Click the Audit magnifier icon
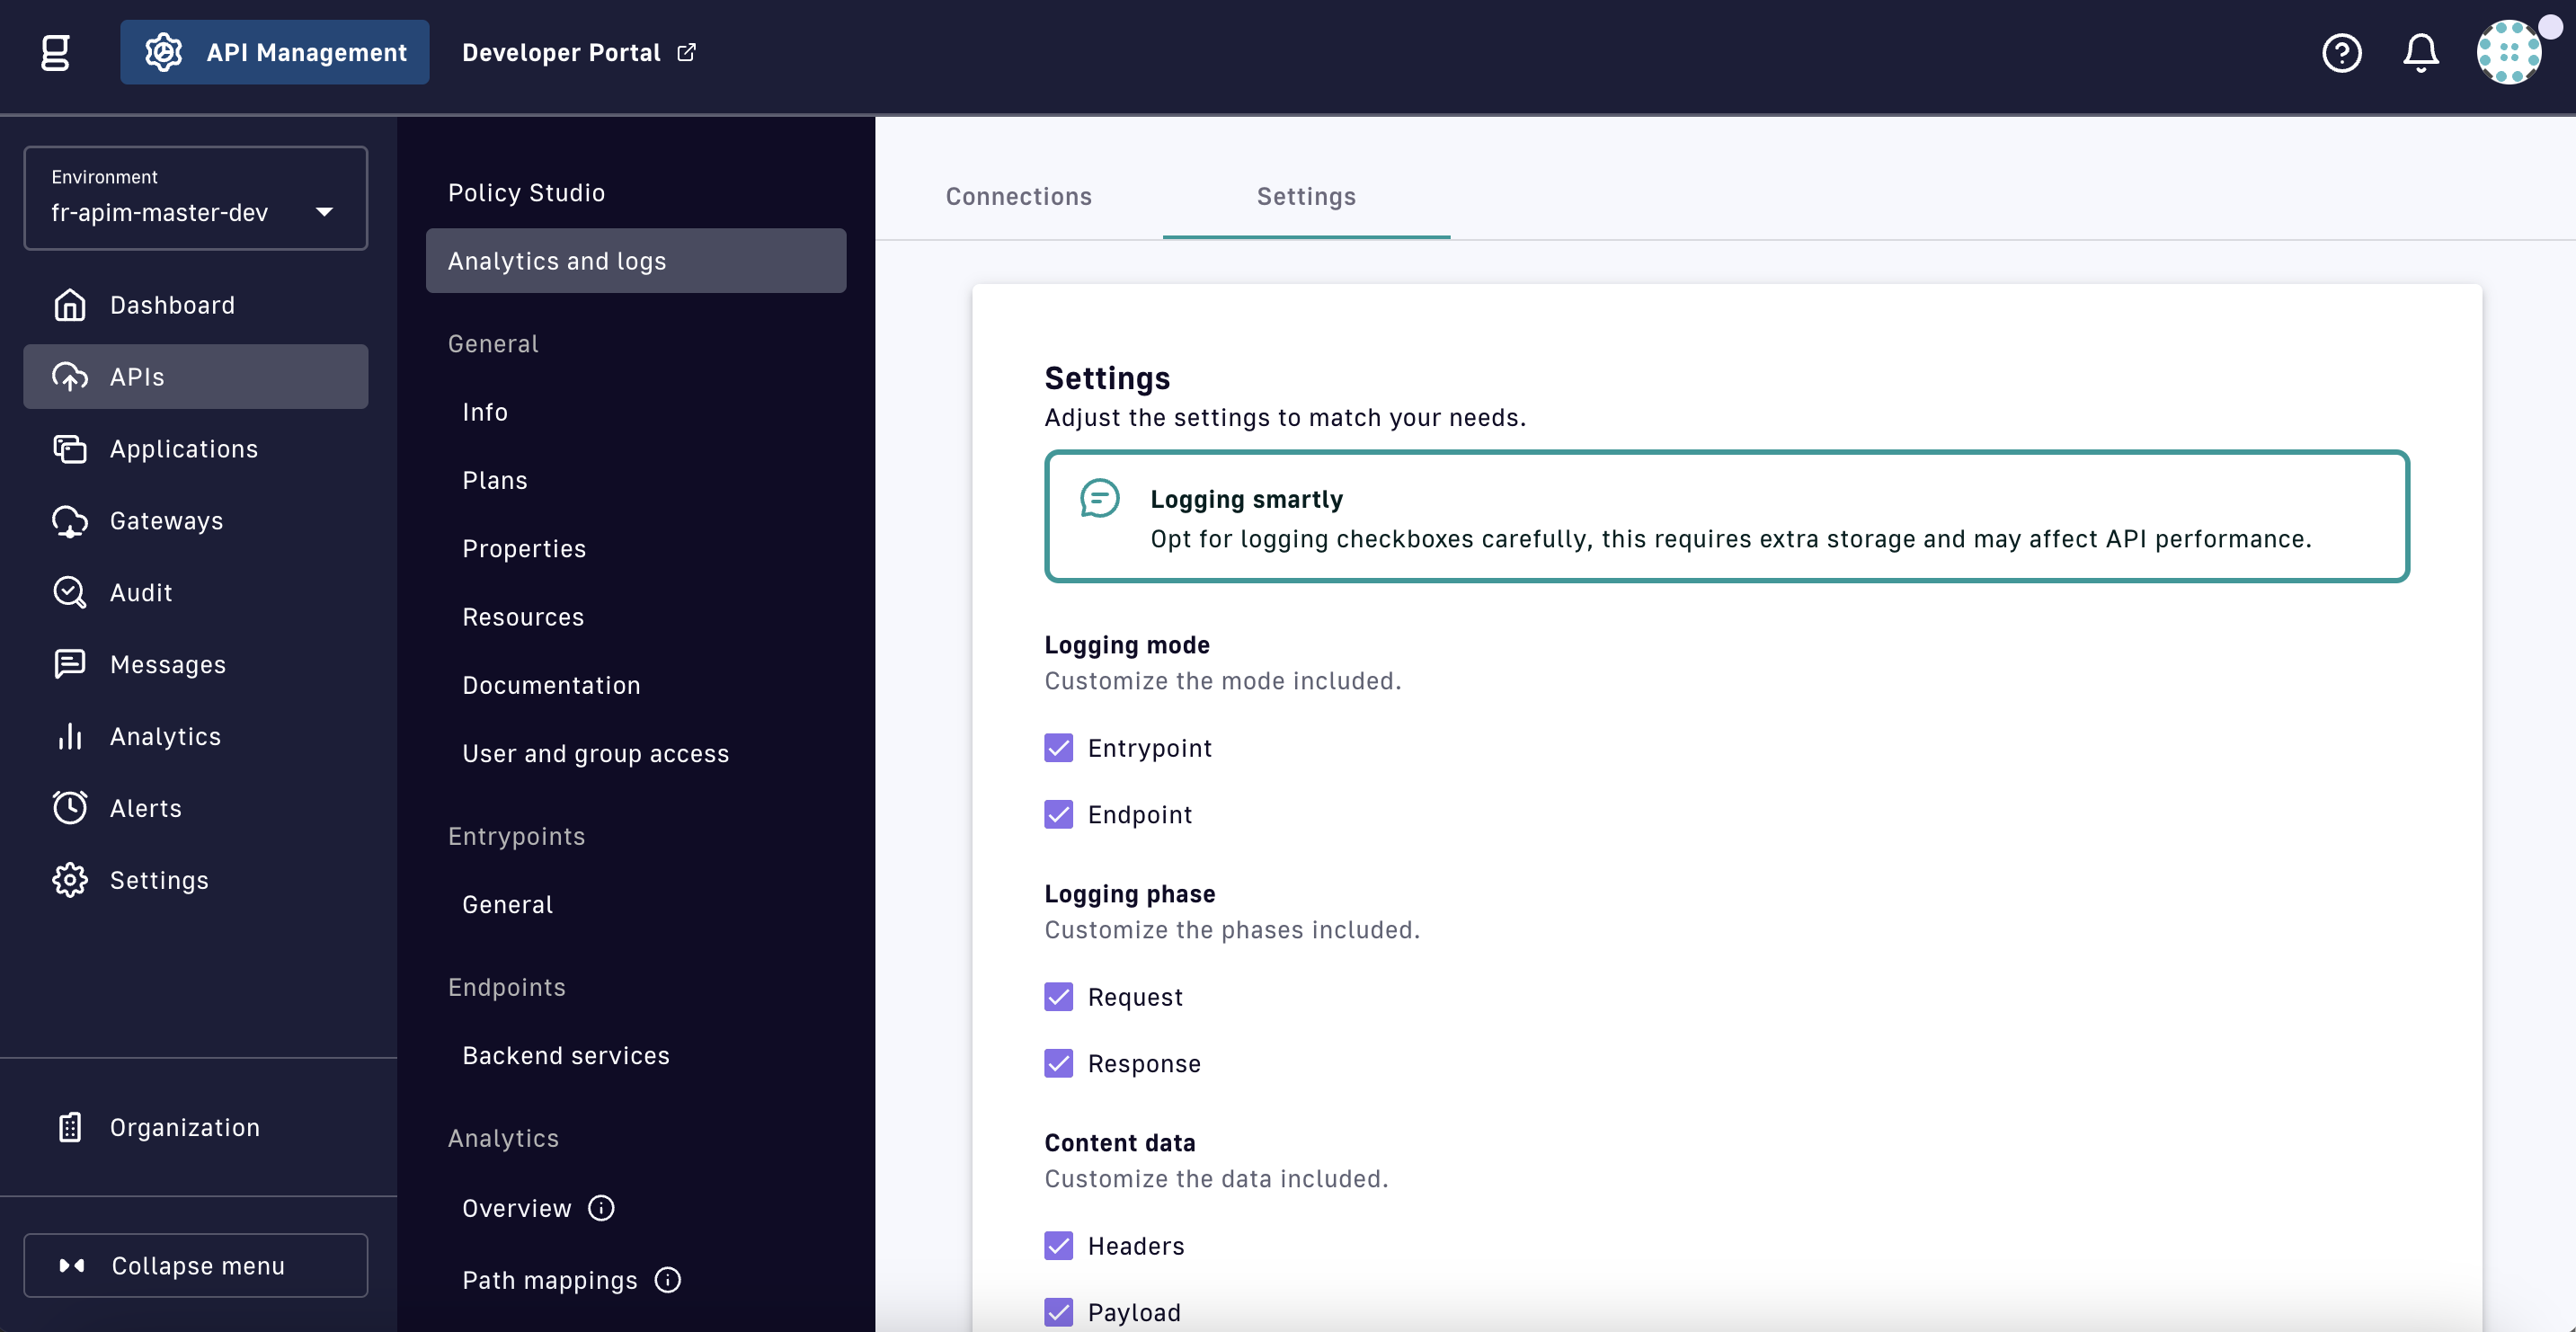The image size is (2576, 1332). [69, 593]
